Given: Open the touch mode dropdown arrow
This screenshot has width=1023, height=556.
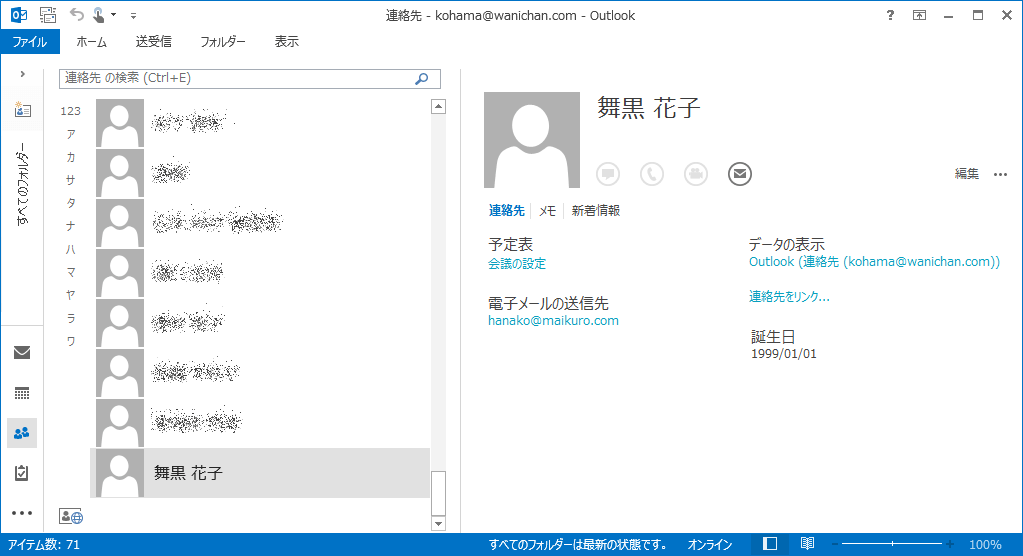Looking at the screenshot, I should pos(114,15).
